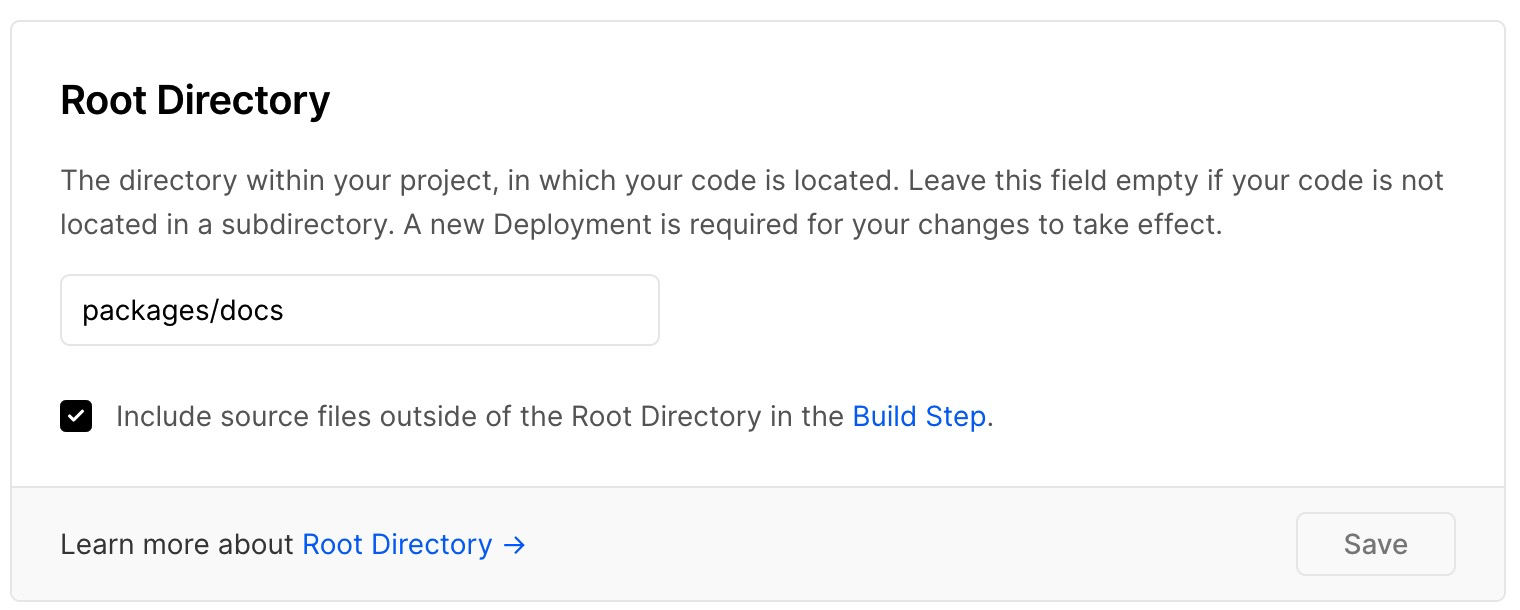Place cursor after 'docs' in the text field
This screenshot has width=1520, height=610.
coord(286,311)
